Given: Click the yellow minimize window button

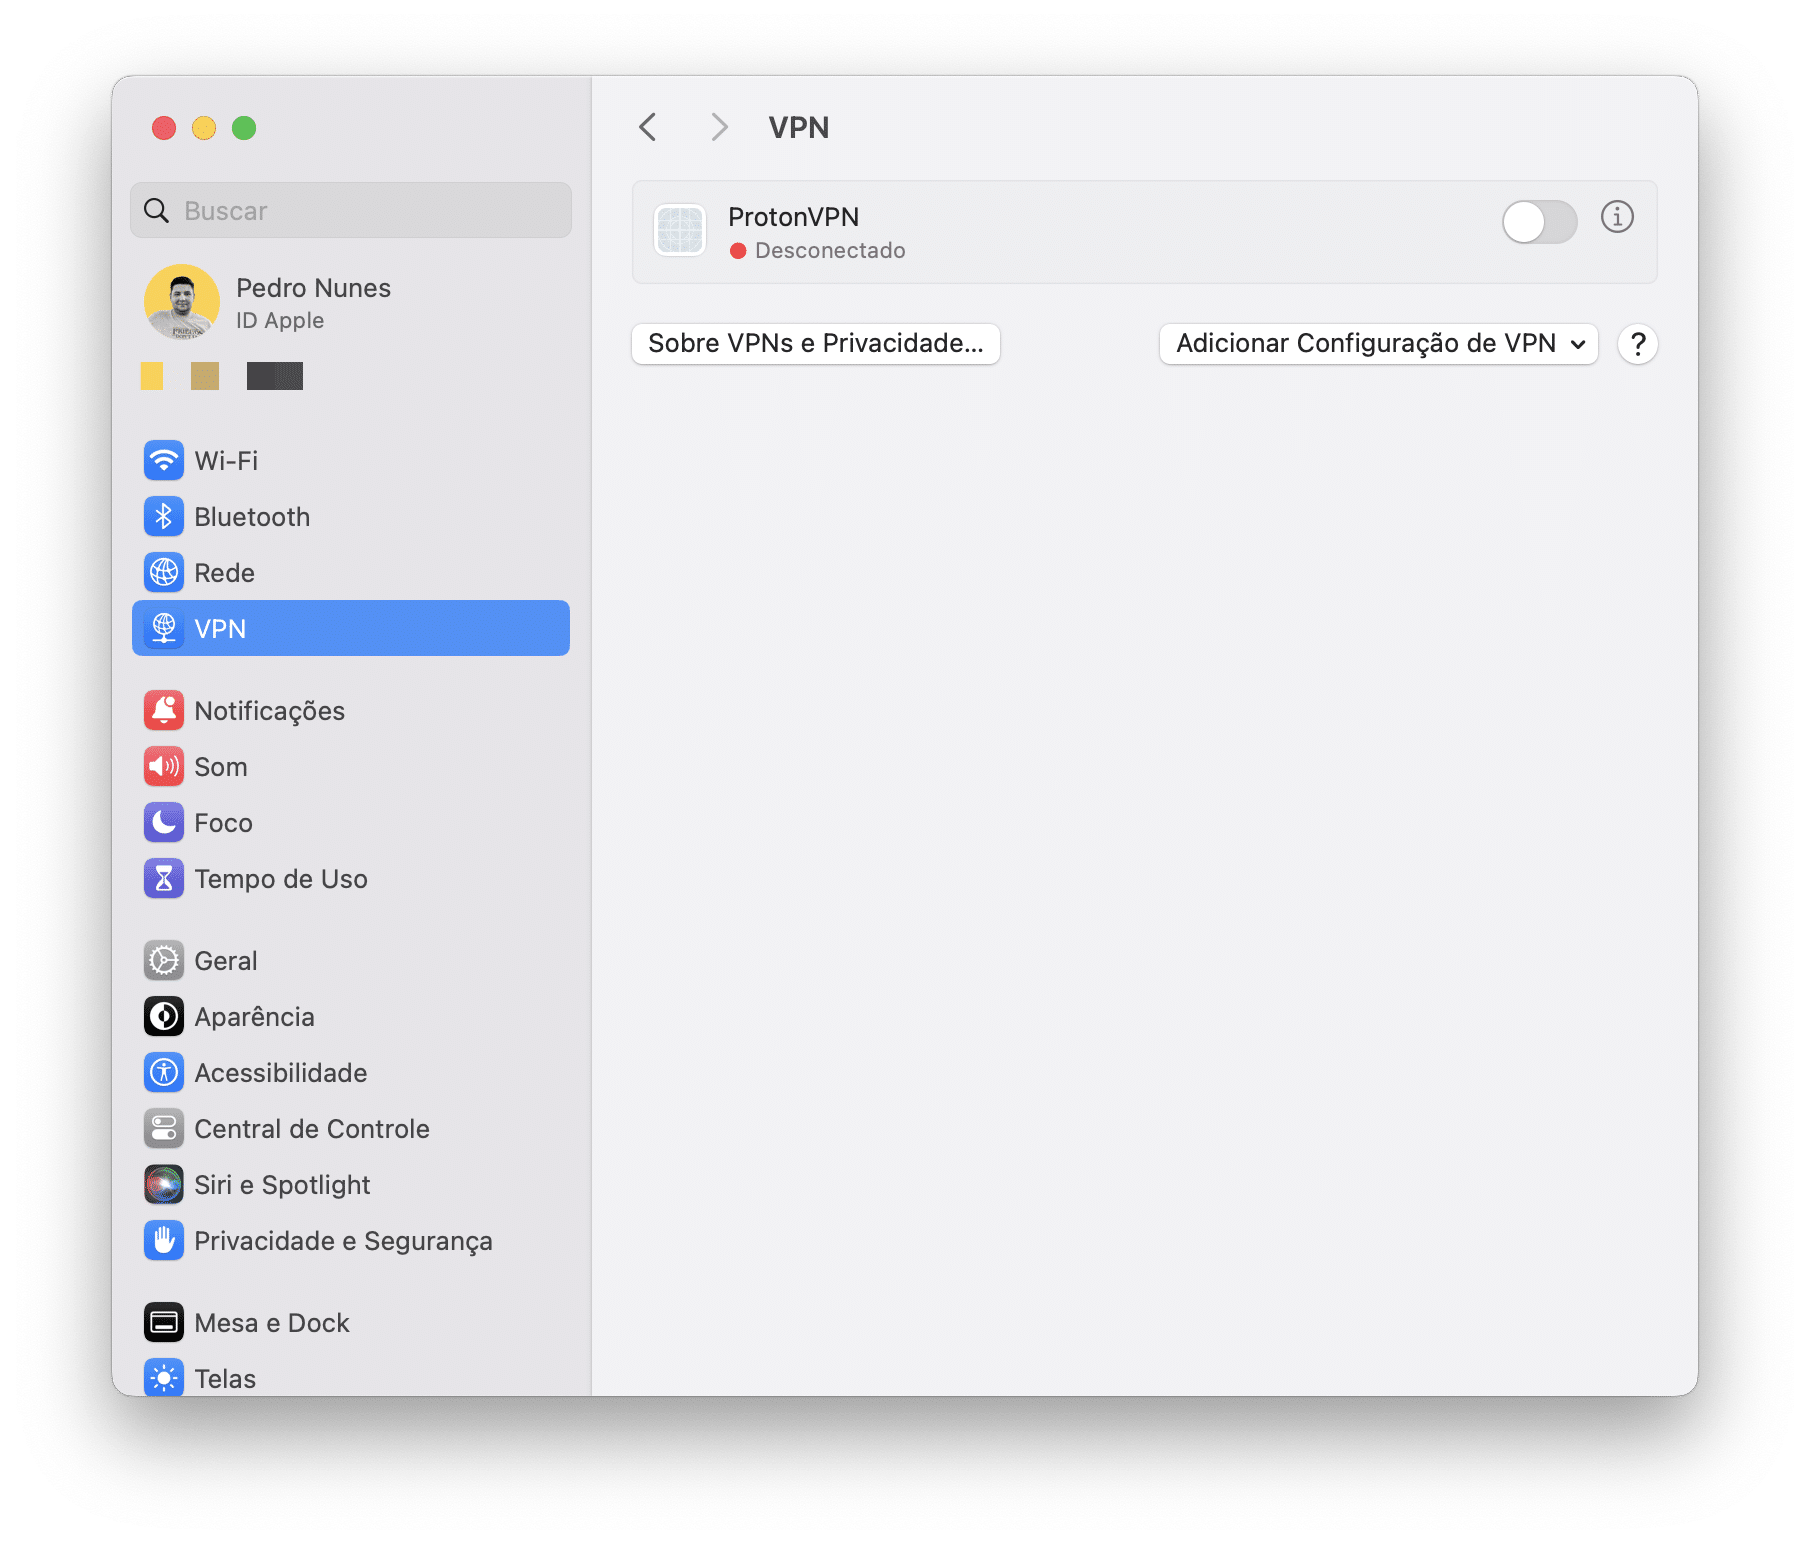Looking at the screenshot, I should [204, 128].
